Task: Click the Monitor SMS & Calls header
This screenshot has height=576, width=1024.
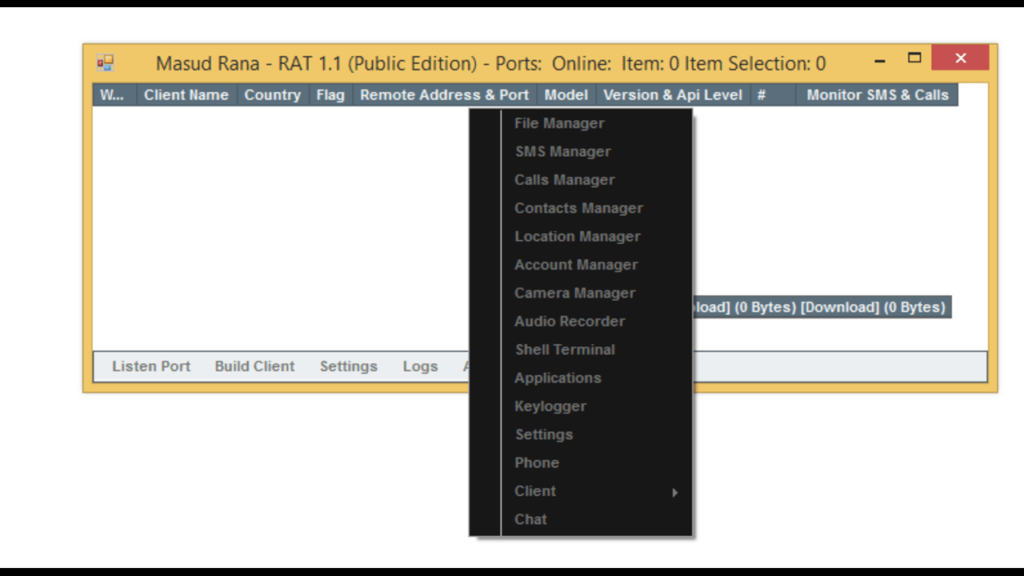Action: pos(877,95)
